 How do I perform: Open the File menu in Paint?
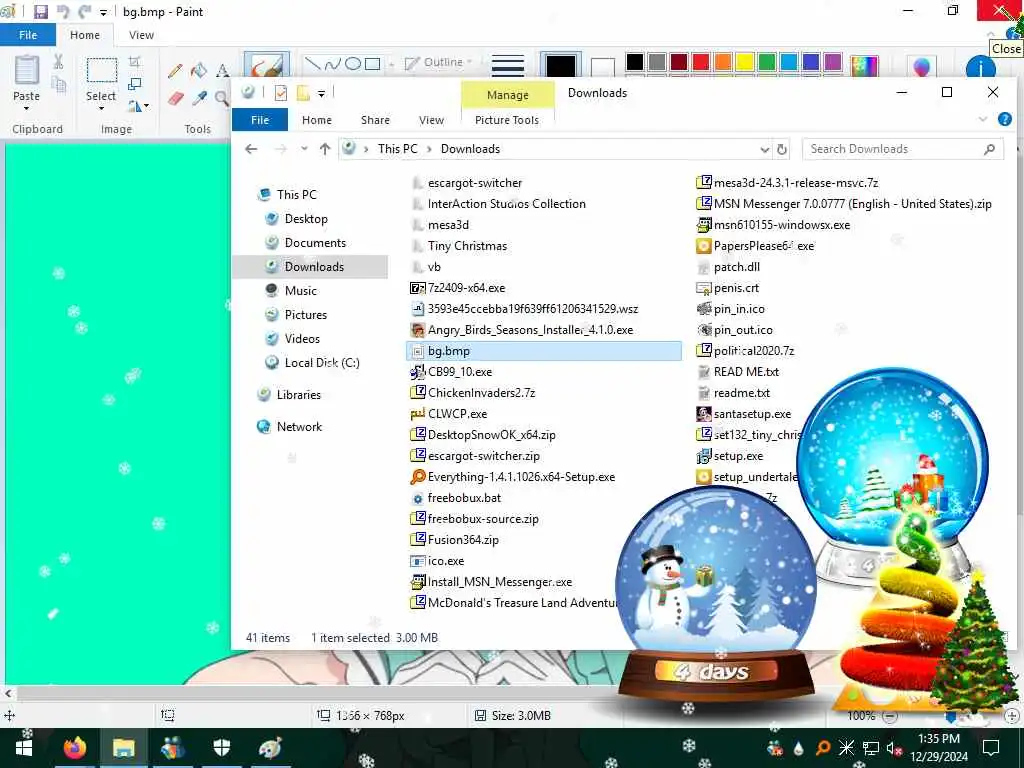tap(28, 35)
